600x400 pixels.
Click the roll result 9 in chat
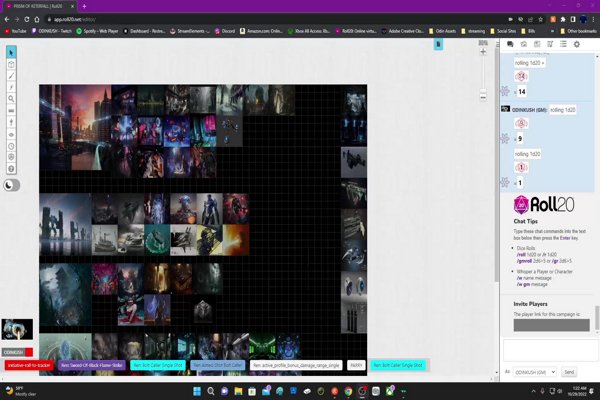pos(520,139)
